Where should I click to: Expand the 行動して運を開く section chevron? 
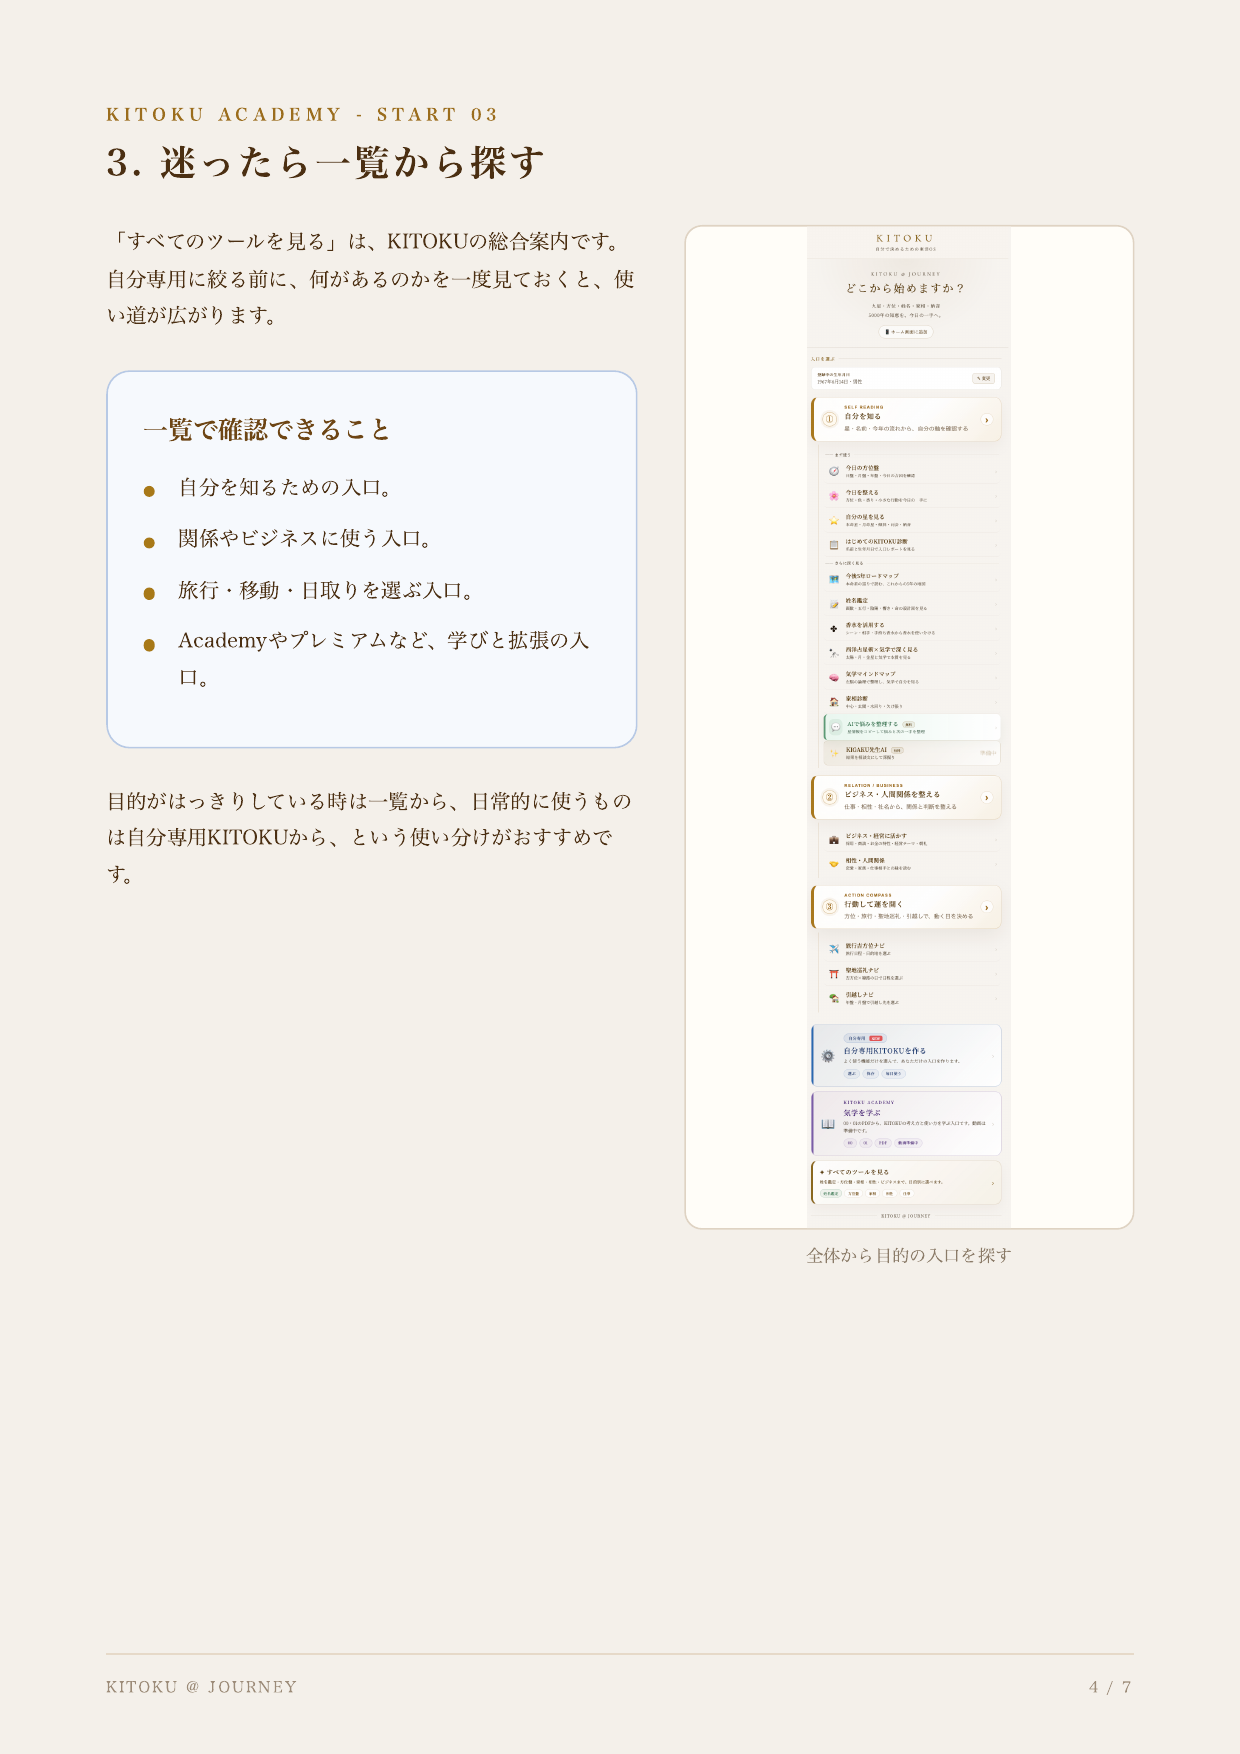point(987,908)
